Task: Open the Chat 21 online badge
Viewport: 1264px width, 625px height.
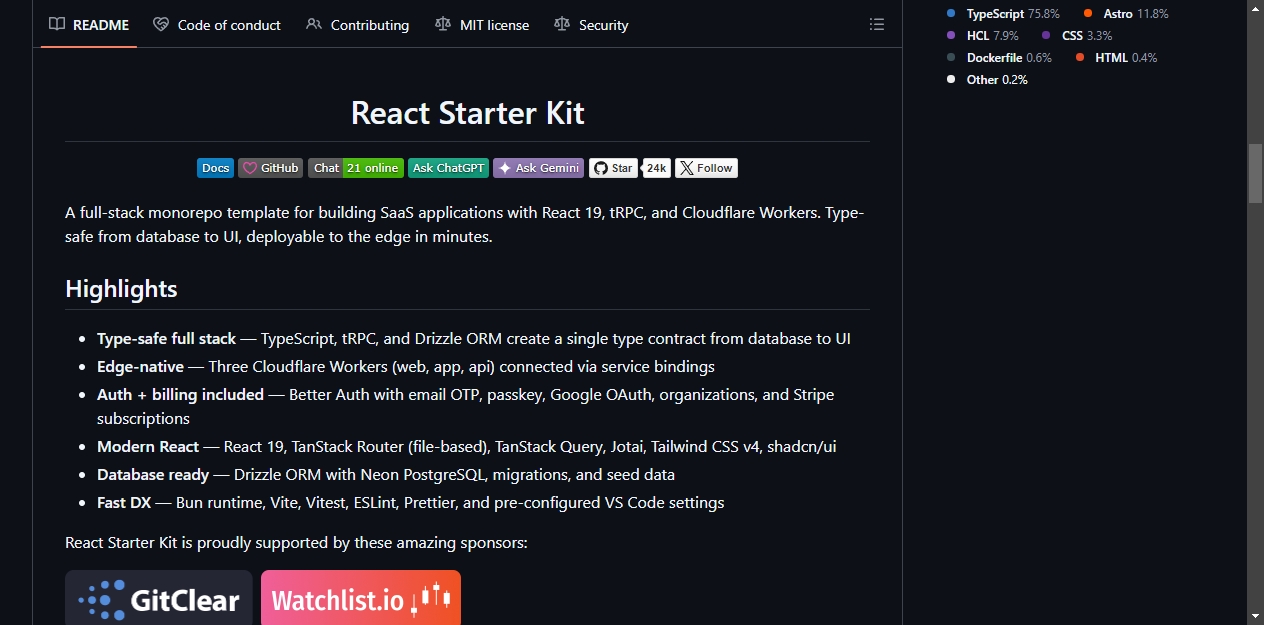Action: click(x=356, y=168)
